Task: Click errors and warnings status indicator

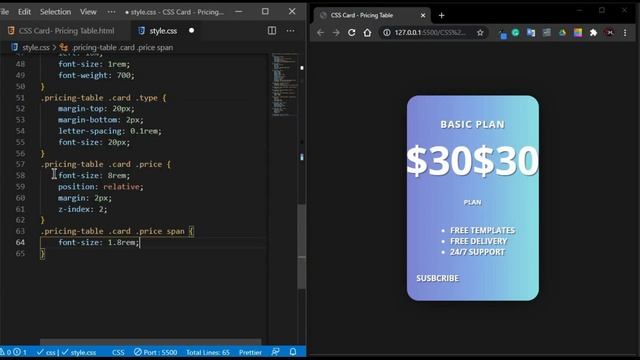Action: click(14, 352)
